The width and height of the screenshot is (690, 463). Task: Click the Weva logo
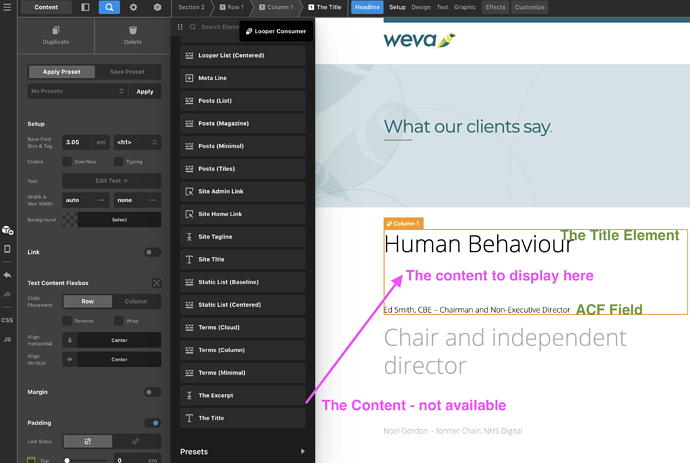(419, 40)
